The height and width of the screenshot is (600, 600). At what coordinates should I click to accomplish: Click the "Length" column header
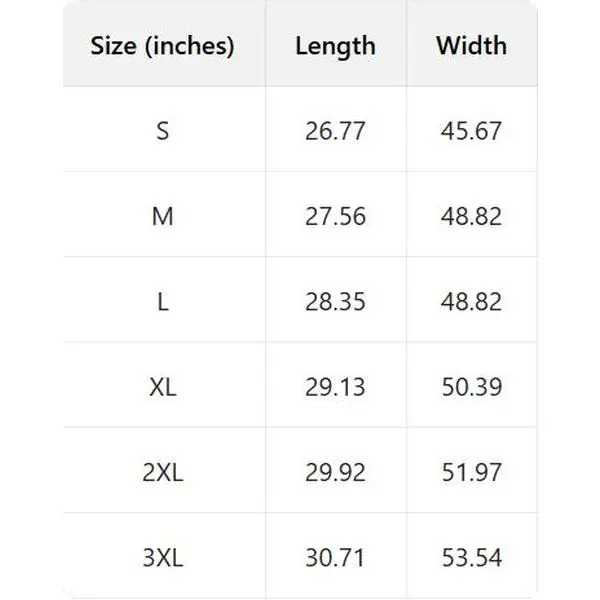click(335, 46)
